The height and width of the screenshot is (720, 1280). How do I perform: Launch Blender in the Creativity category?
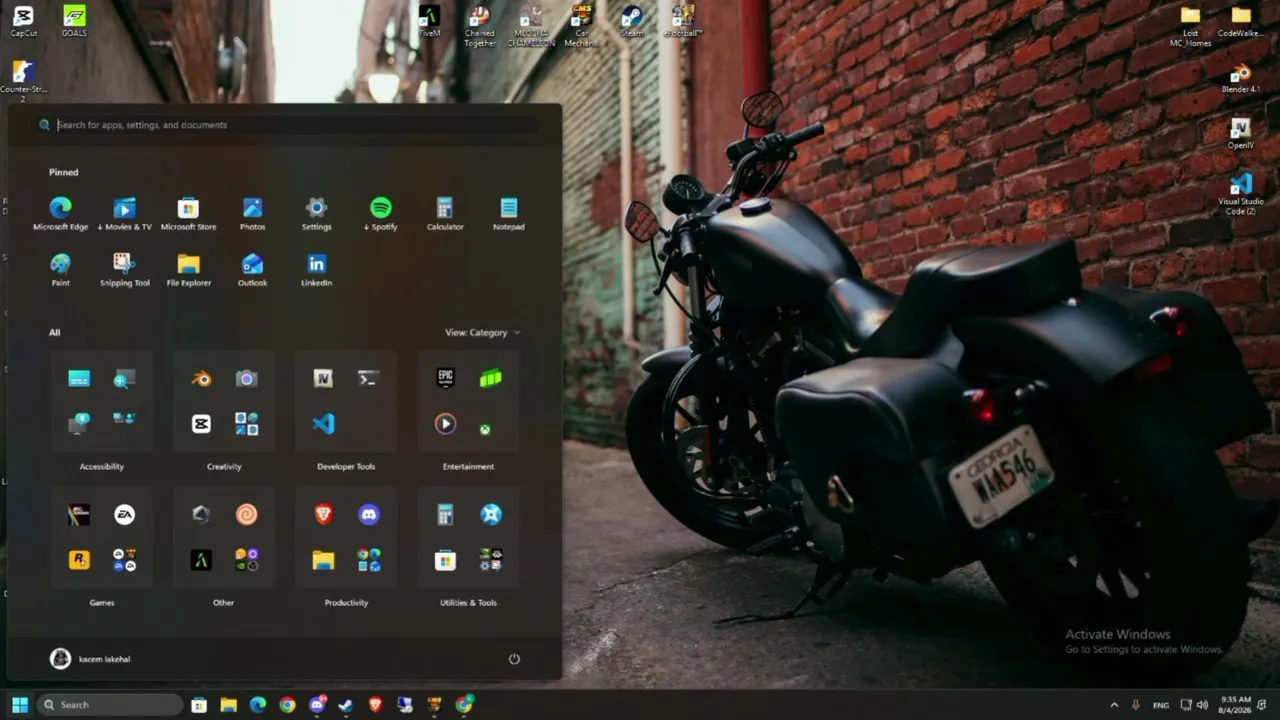201,378
